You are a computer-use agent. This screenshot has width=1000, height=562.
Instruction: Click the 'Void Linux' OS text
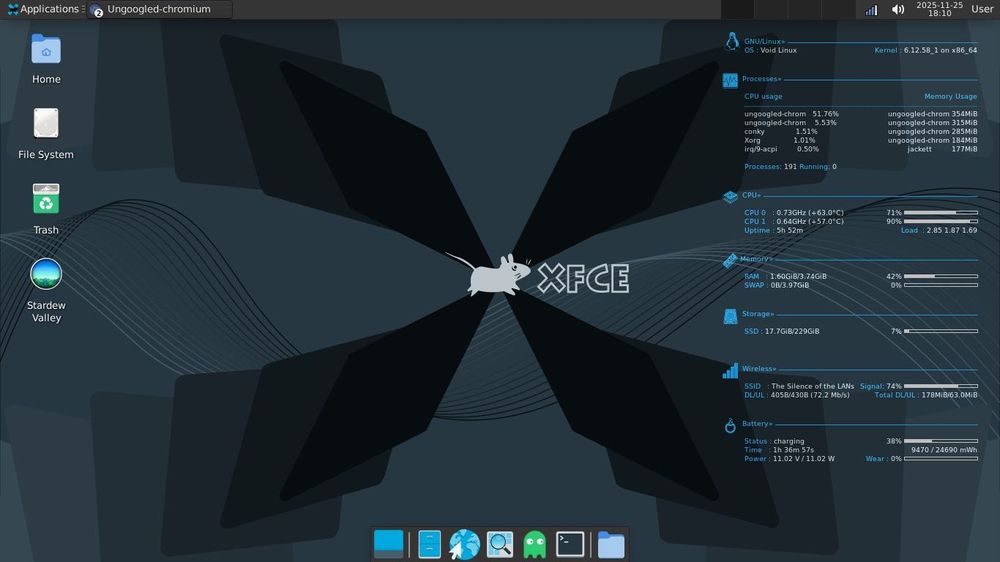pyautogui.click(x=778, y=50)
